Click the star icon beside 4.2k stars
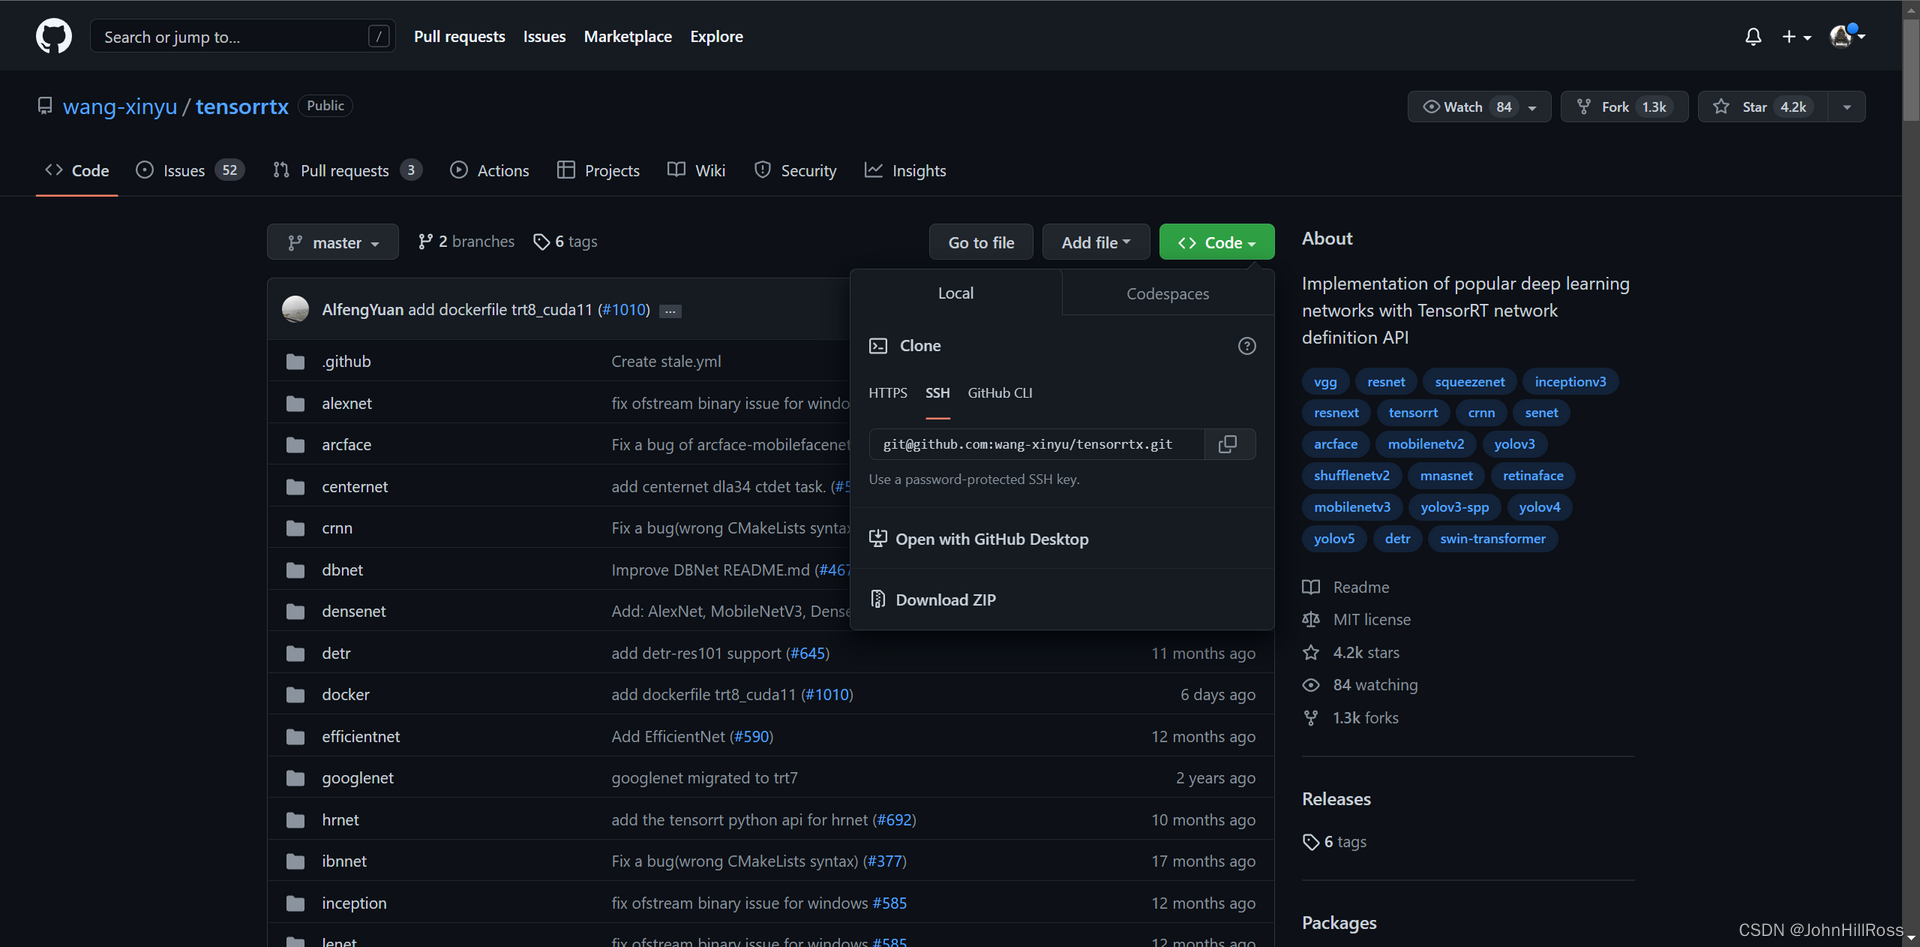This screenshot has height=947, width=1920. coord(1311,652)
